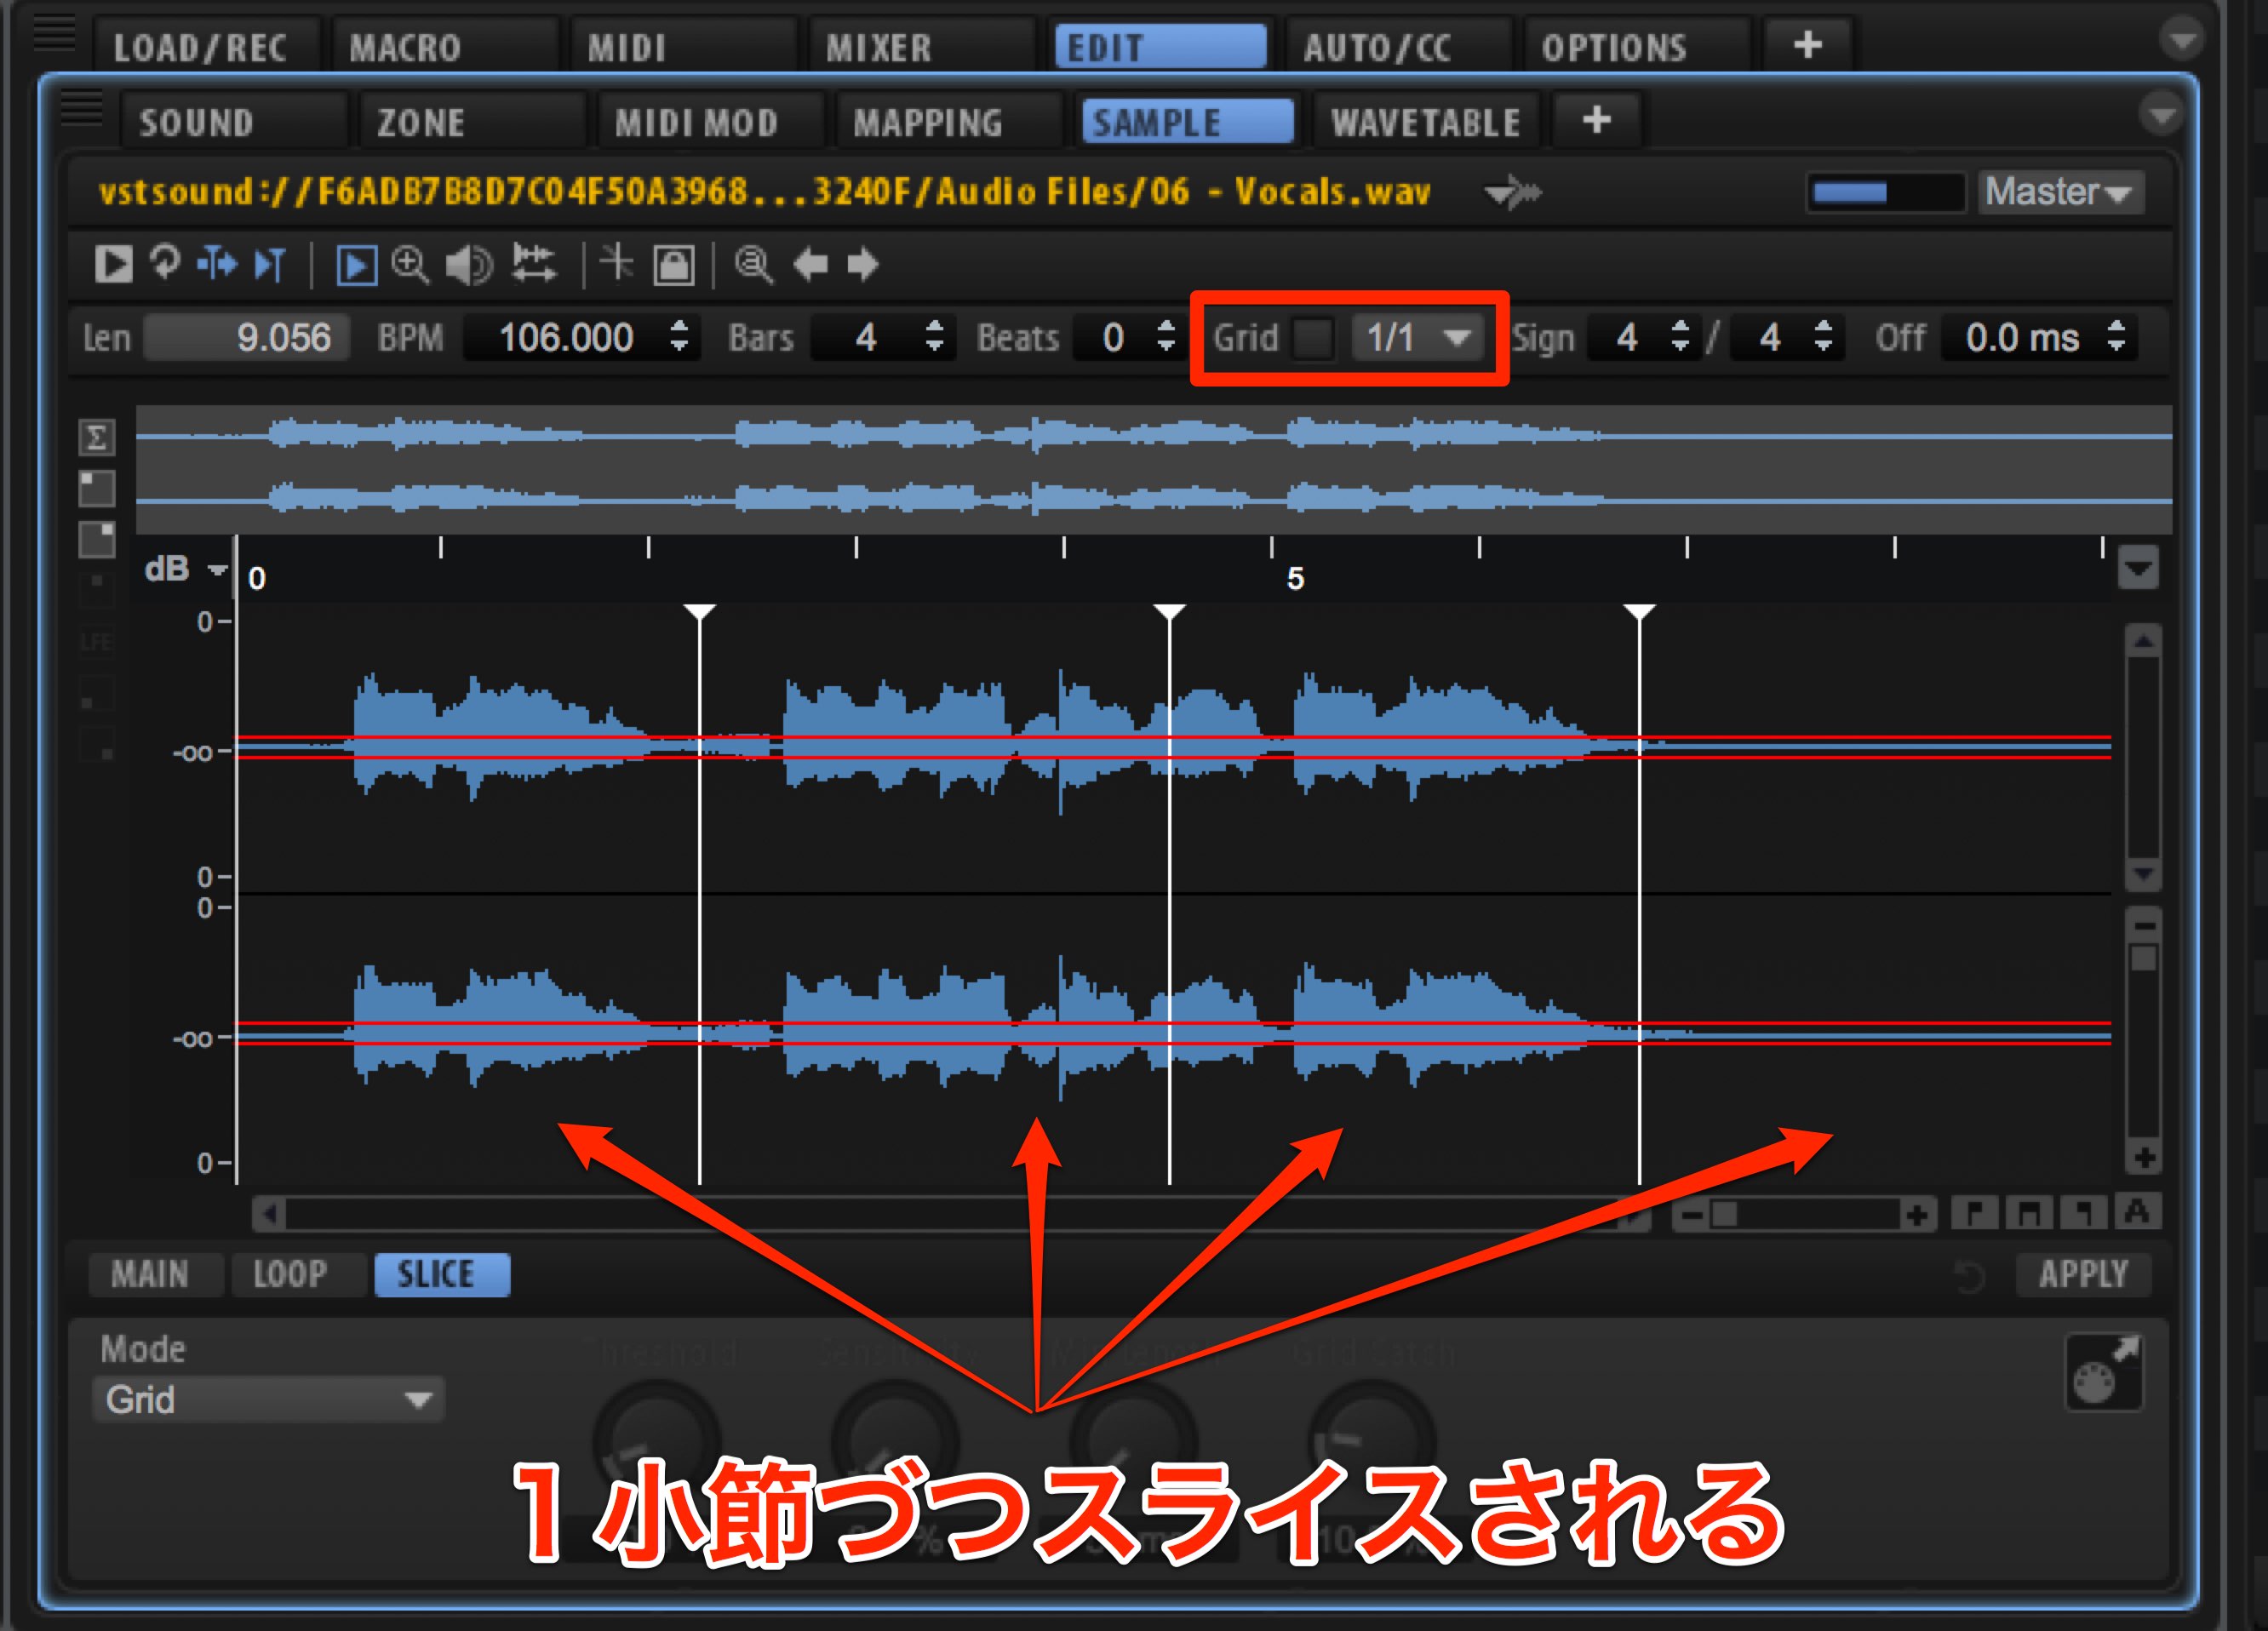
Task: Open the Mode Grid dropdown
Action: tap(267, 1399)
